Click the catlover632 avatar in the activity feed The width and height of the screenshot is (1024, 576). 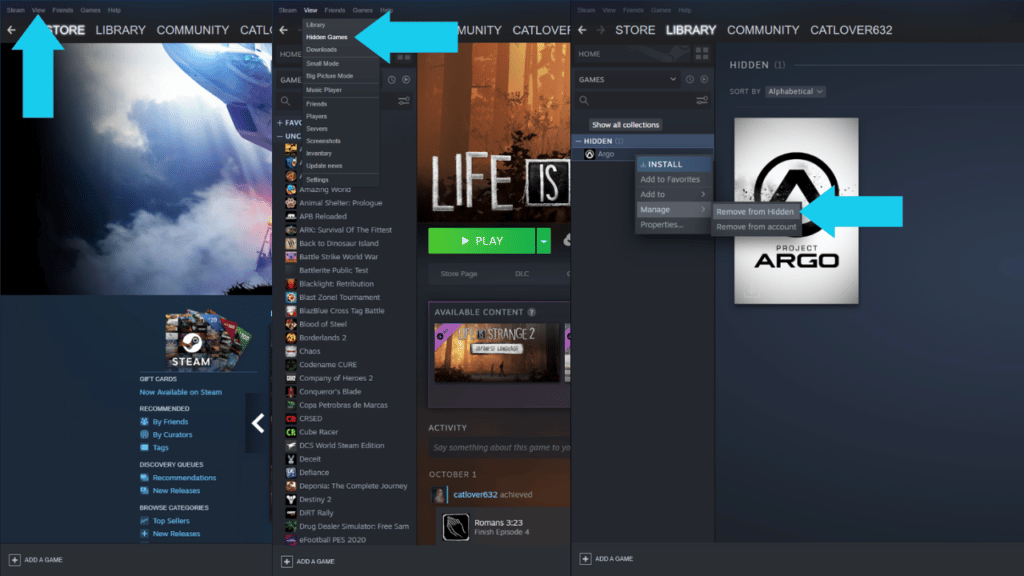tap(439, 495)
